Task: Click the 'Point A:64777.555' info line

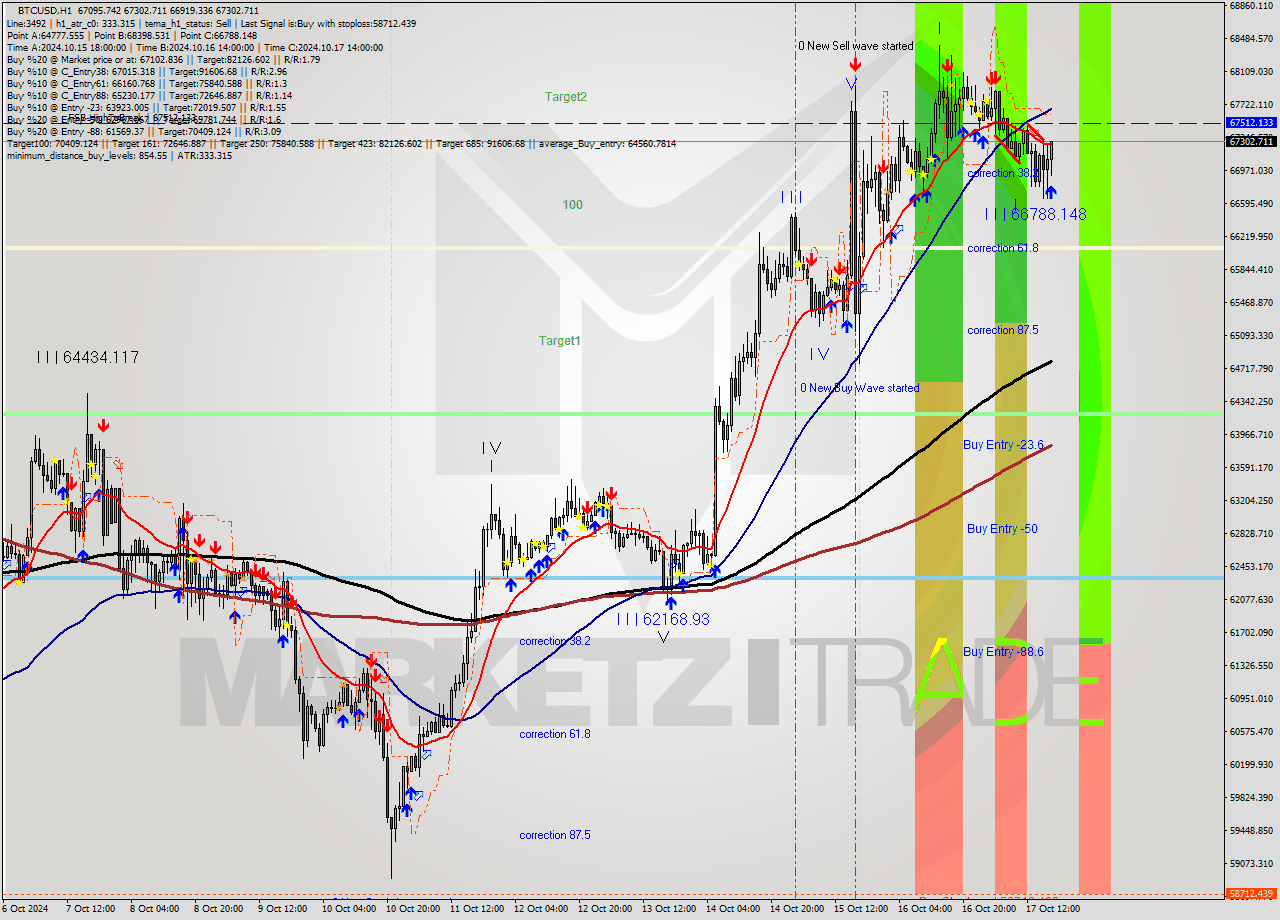Action: coord(131,35)
